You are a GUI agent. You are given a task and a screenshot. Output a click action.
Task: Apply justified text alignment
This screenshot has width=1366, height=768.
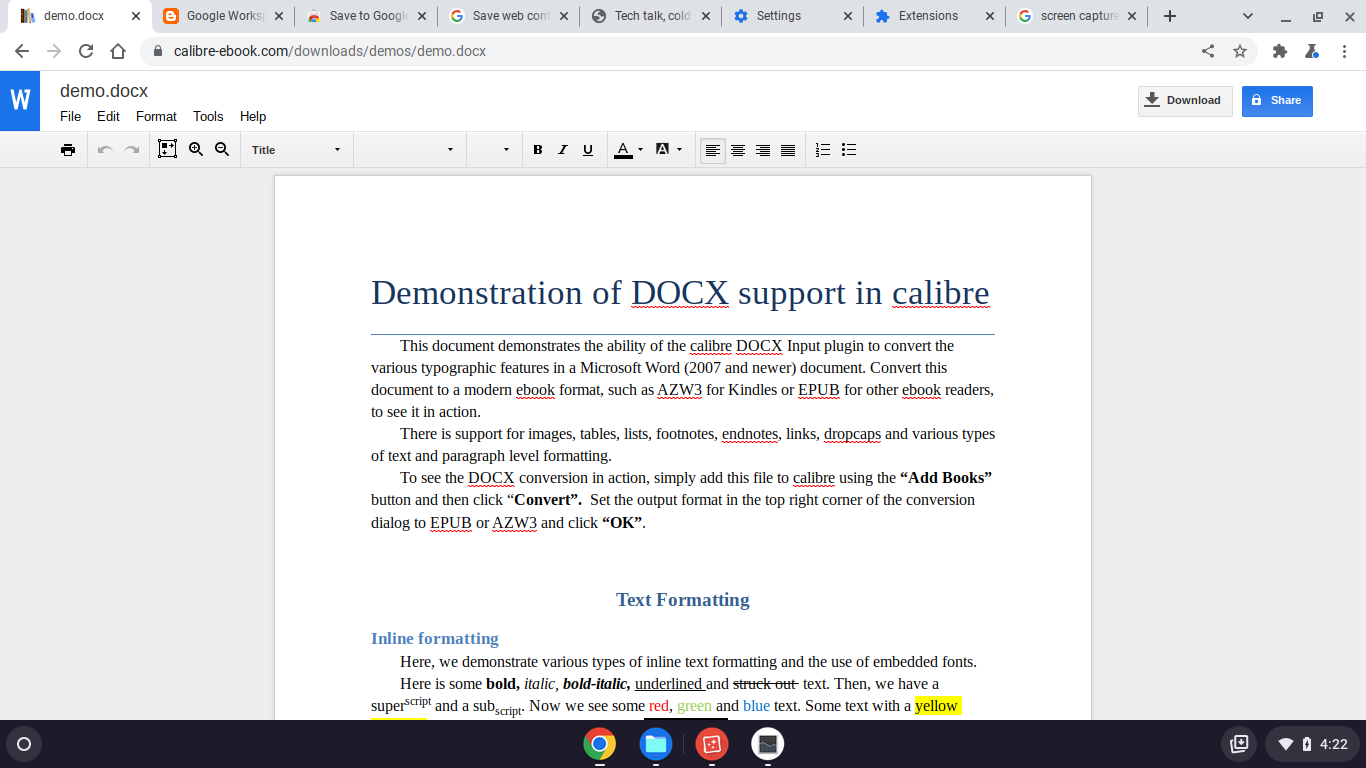pyautogui.click(x=788, y=149)
